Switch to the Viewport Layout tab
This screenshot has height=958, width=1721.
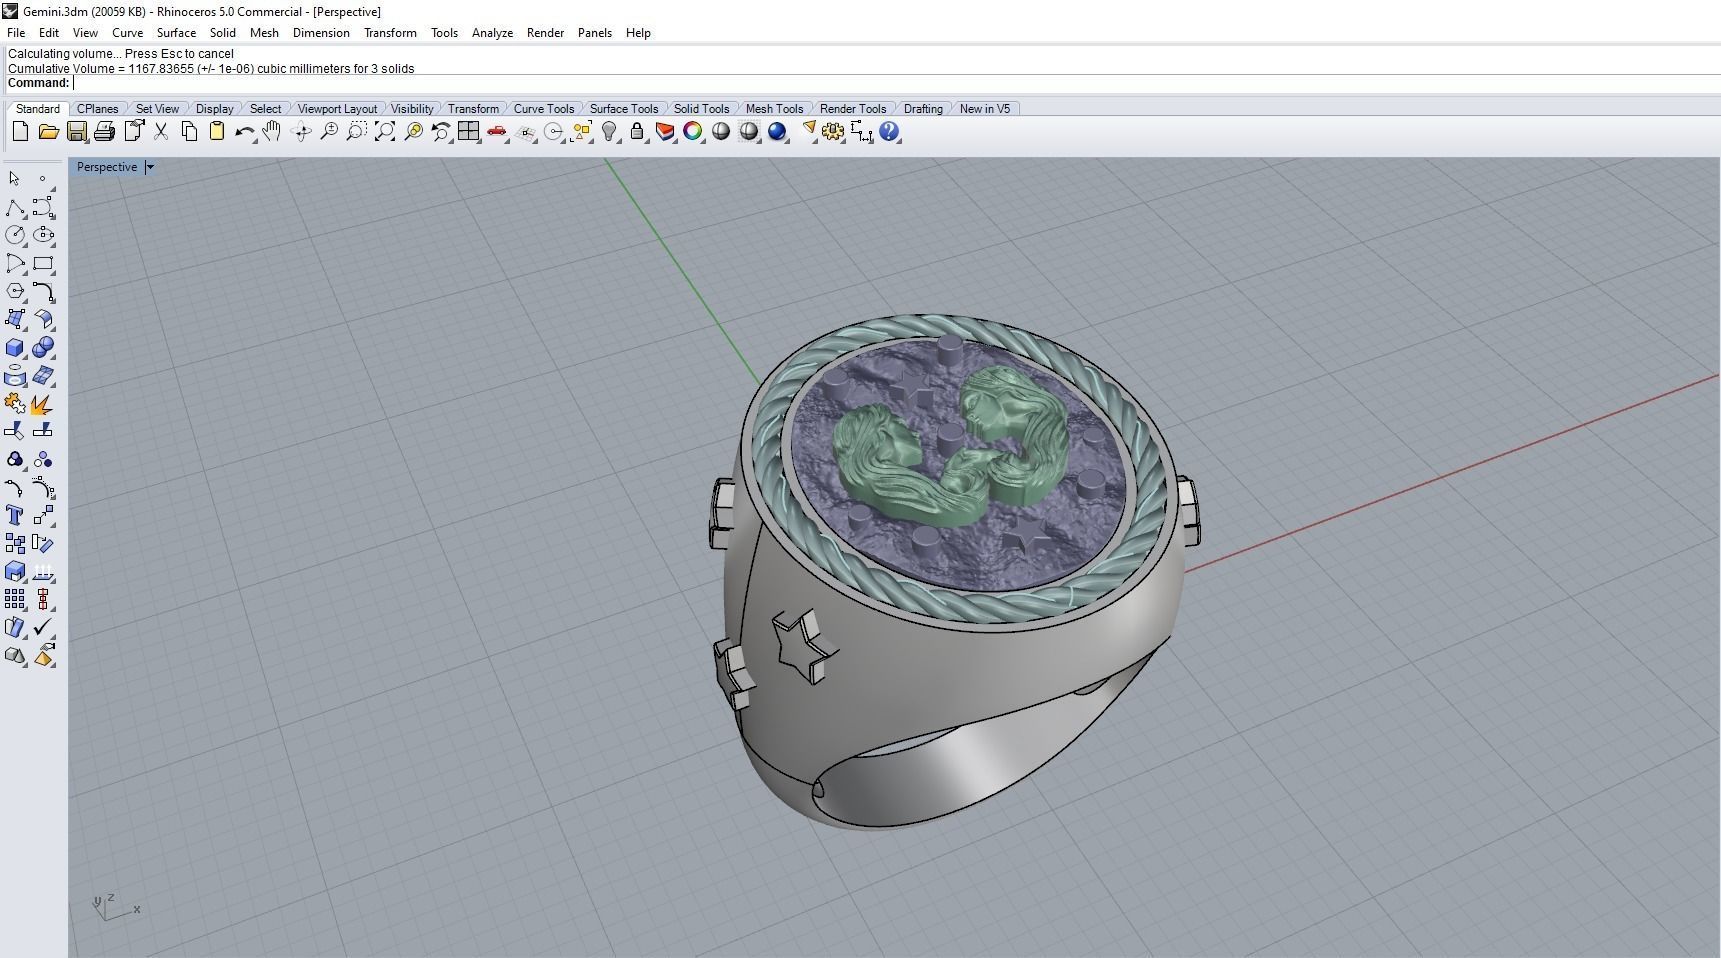[x=337, y=109]
